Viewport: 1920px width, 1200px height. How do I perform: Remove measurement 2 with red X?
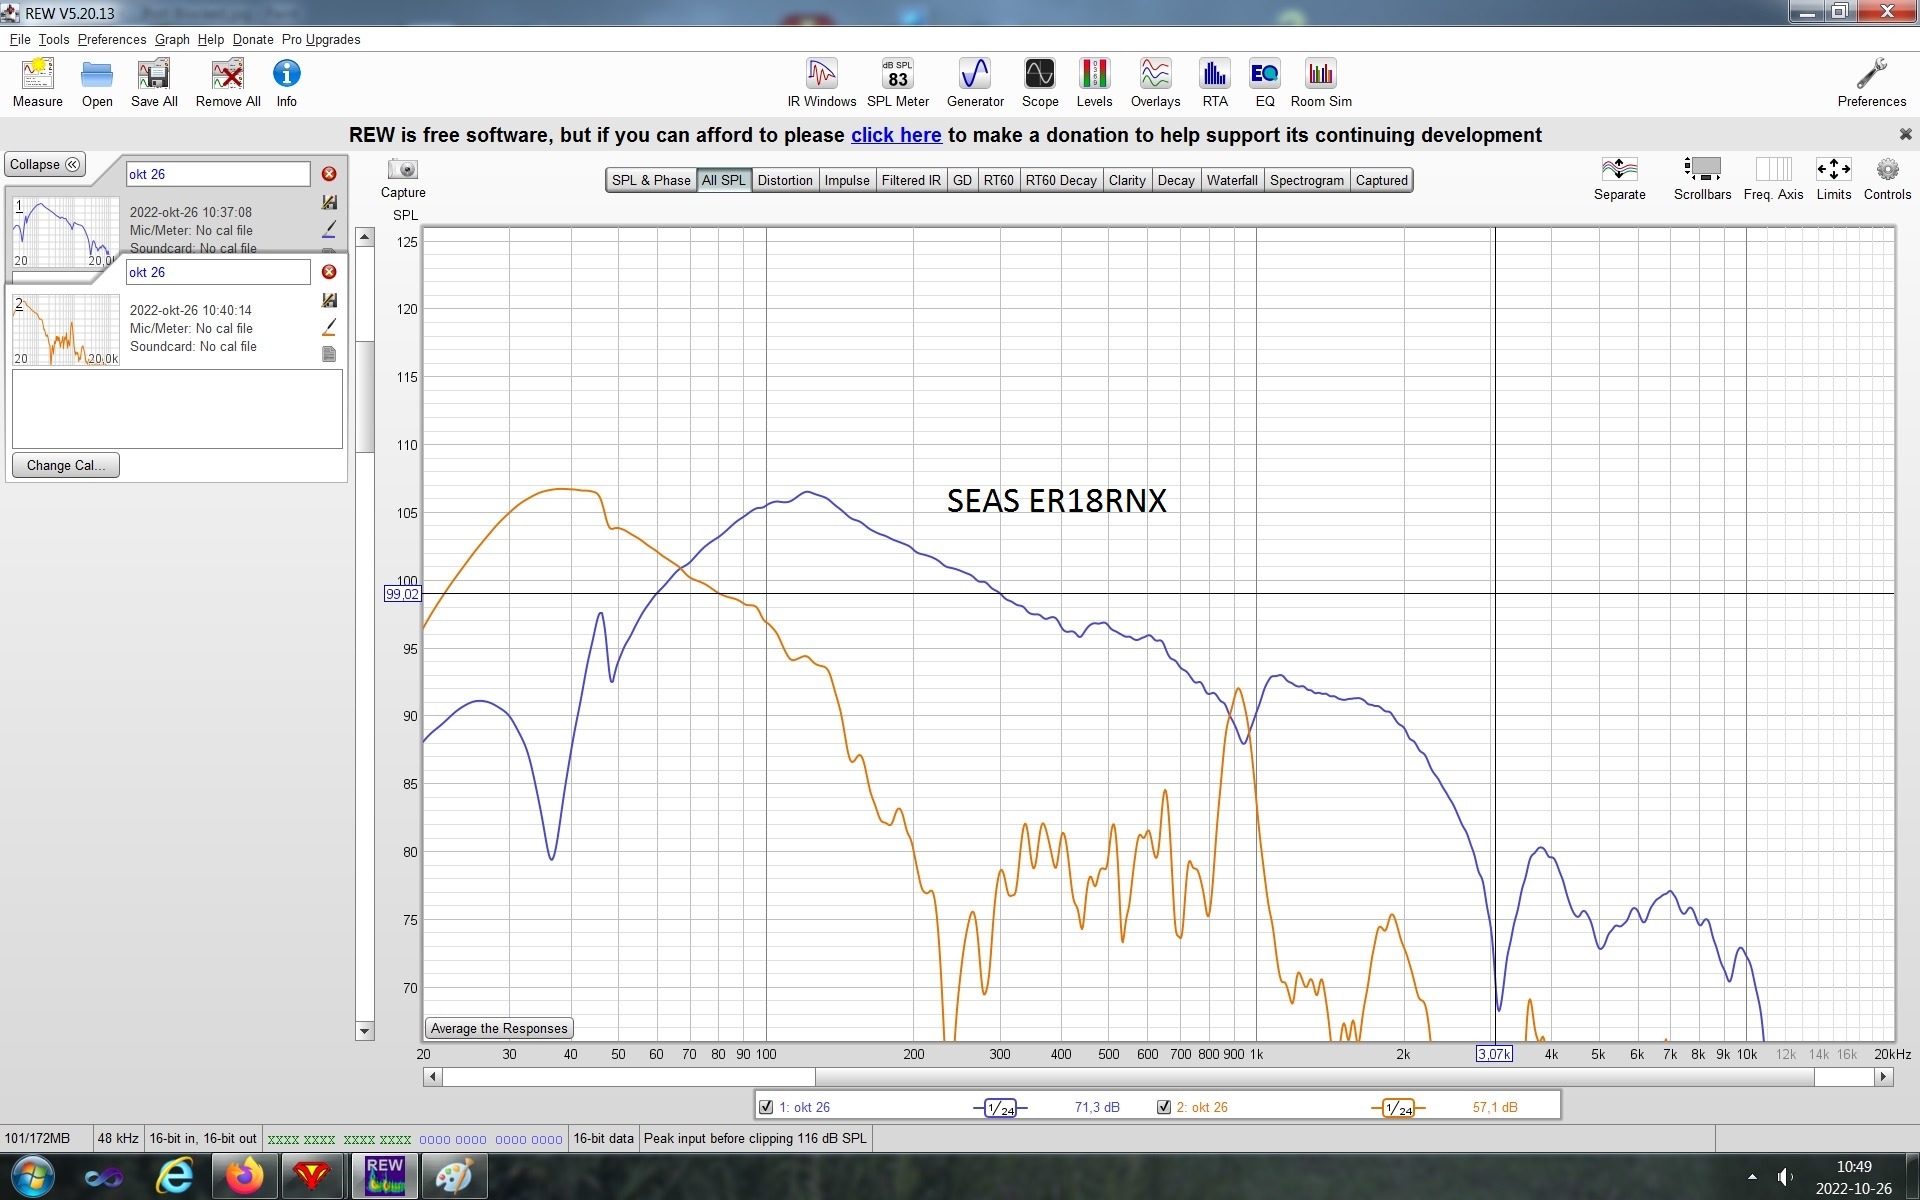pos(329,272)
